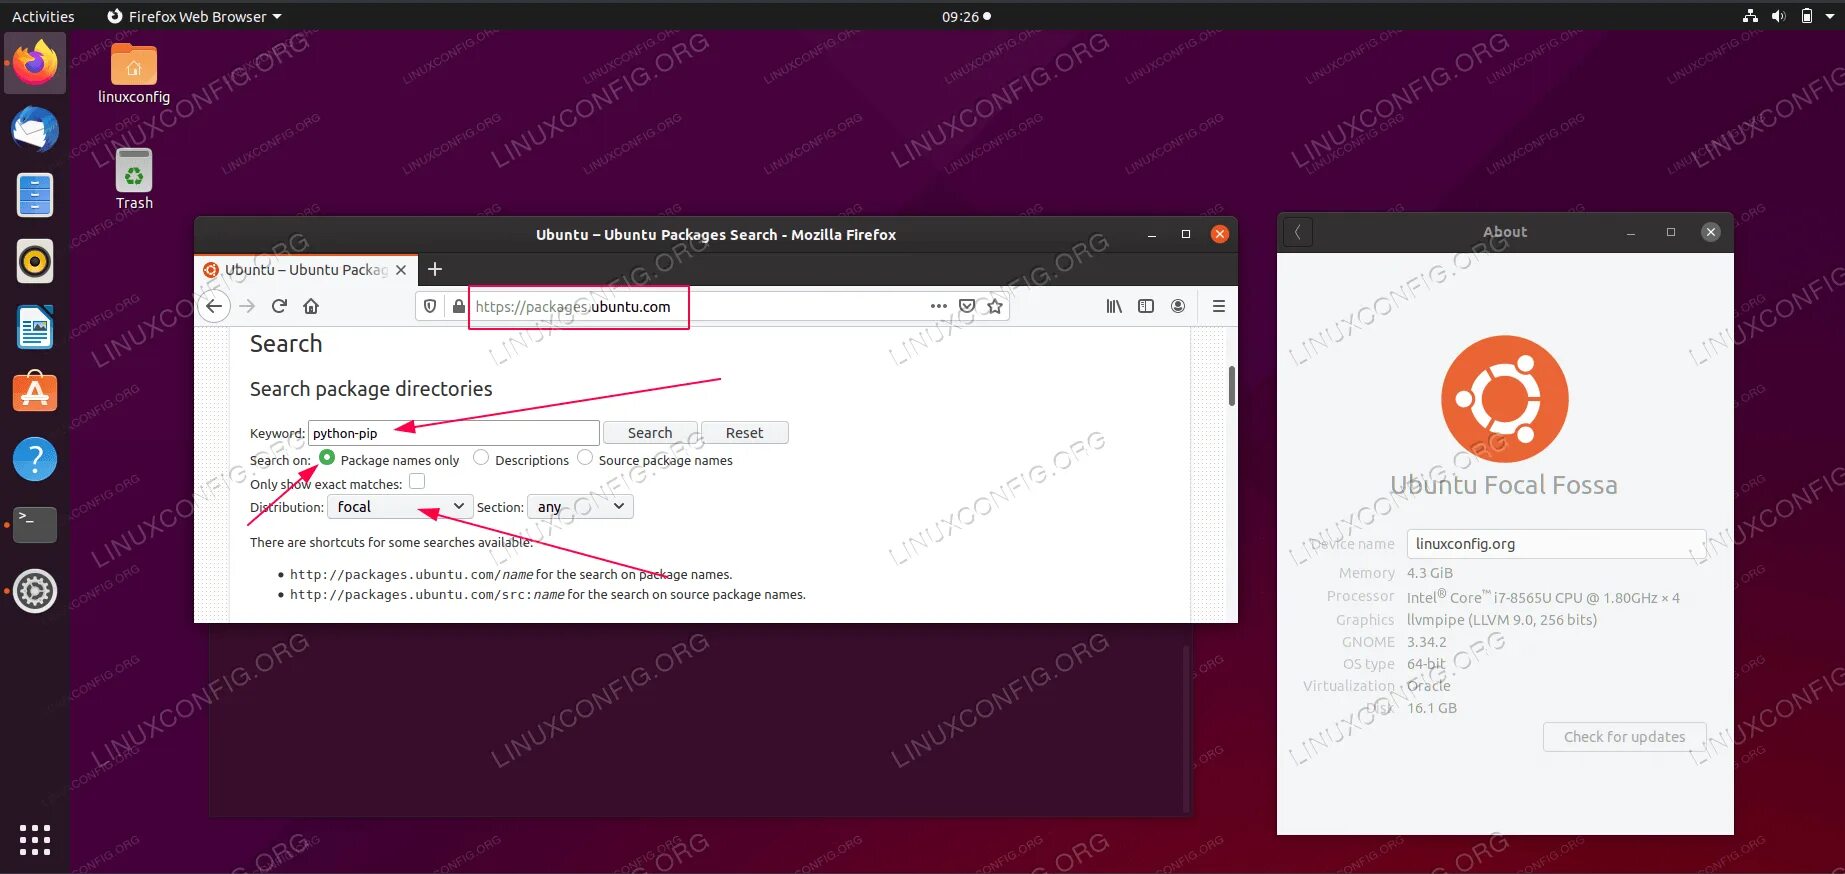1845x874 pixels.
Task: Open volume indicator in top bar
Action: tap(1778, 16)
